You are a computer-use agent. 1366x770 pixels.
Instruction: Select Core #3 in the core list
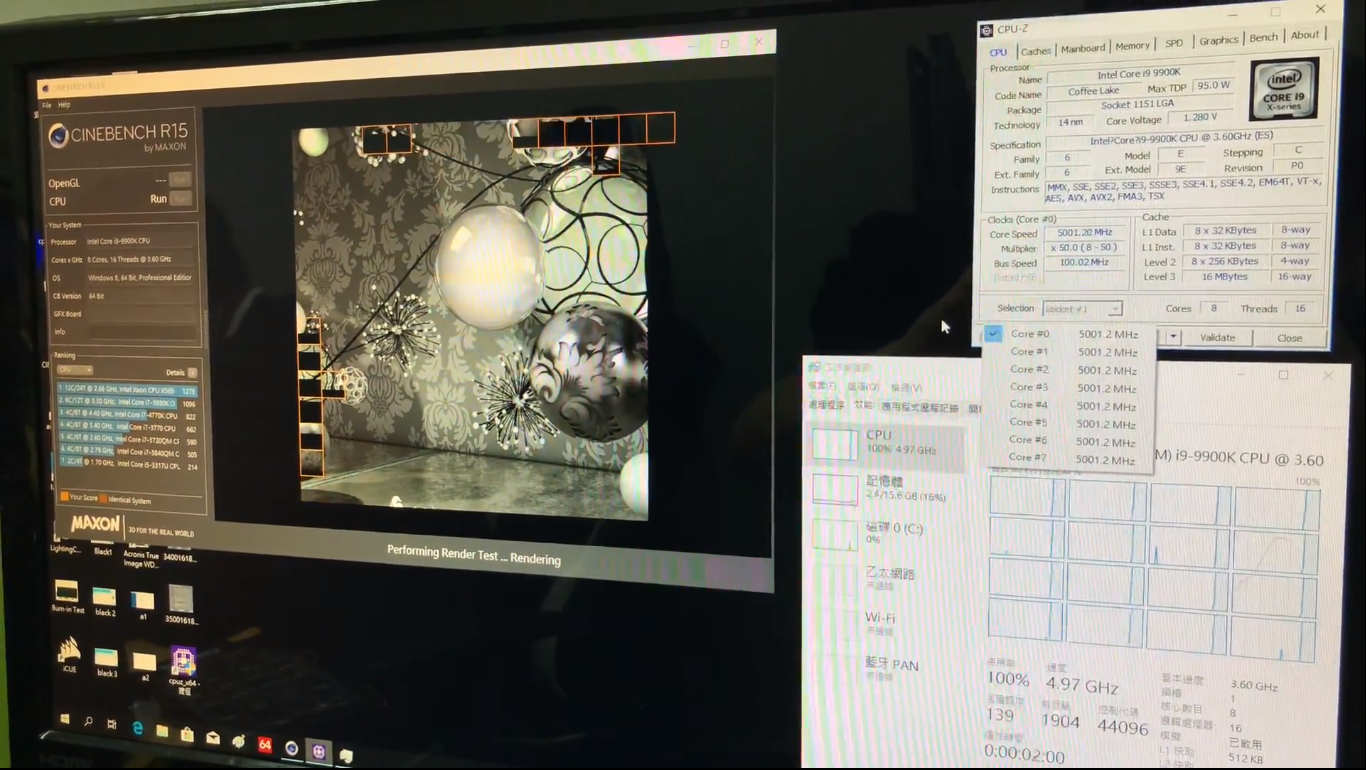(x=1029, y=387)
